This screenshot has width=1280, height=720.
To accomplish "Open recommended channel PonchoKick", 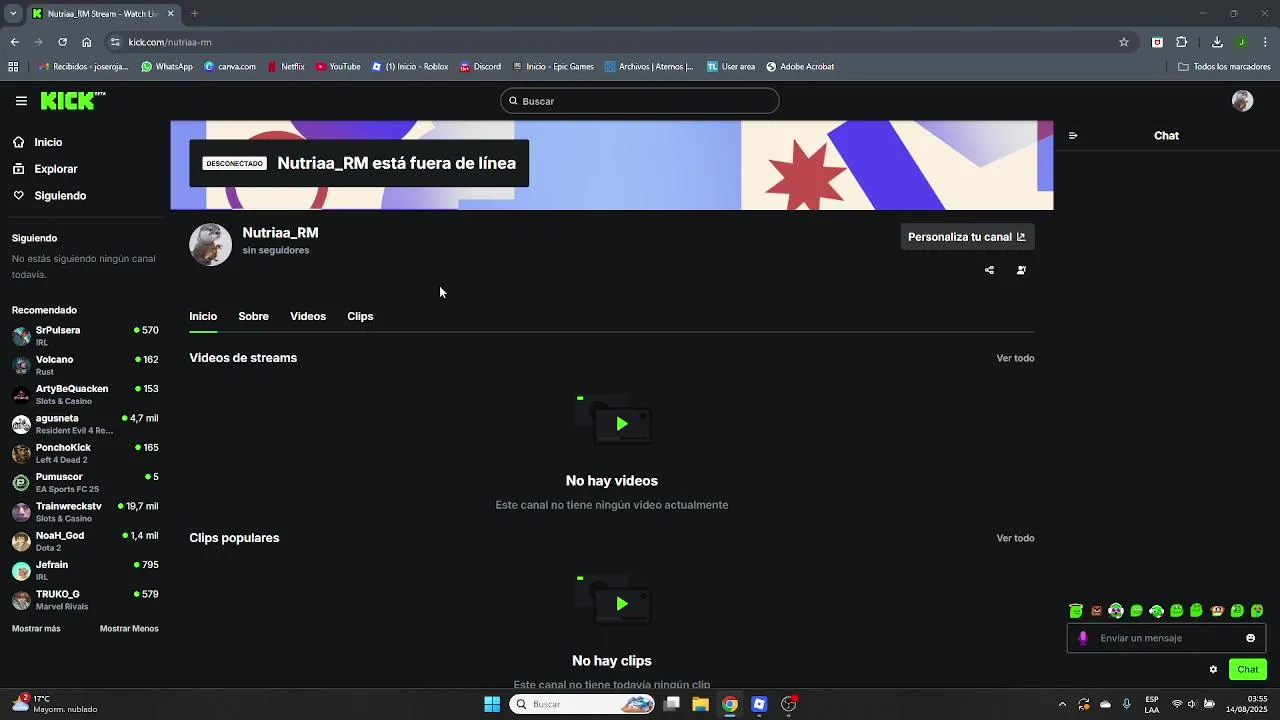I will click(85, 453).
